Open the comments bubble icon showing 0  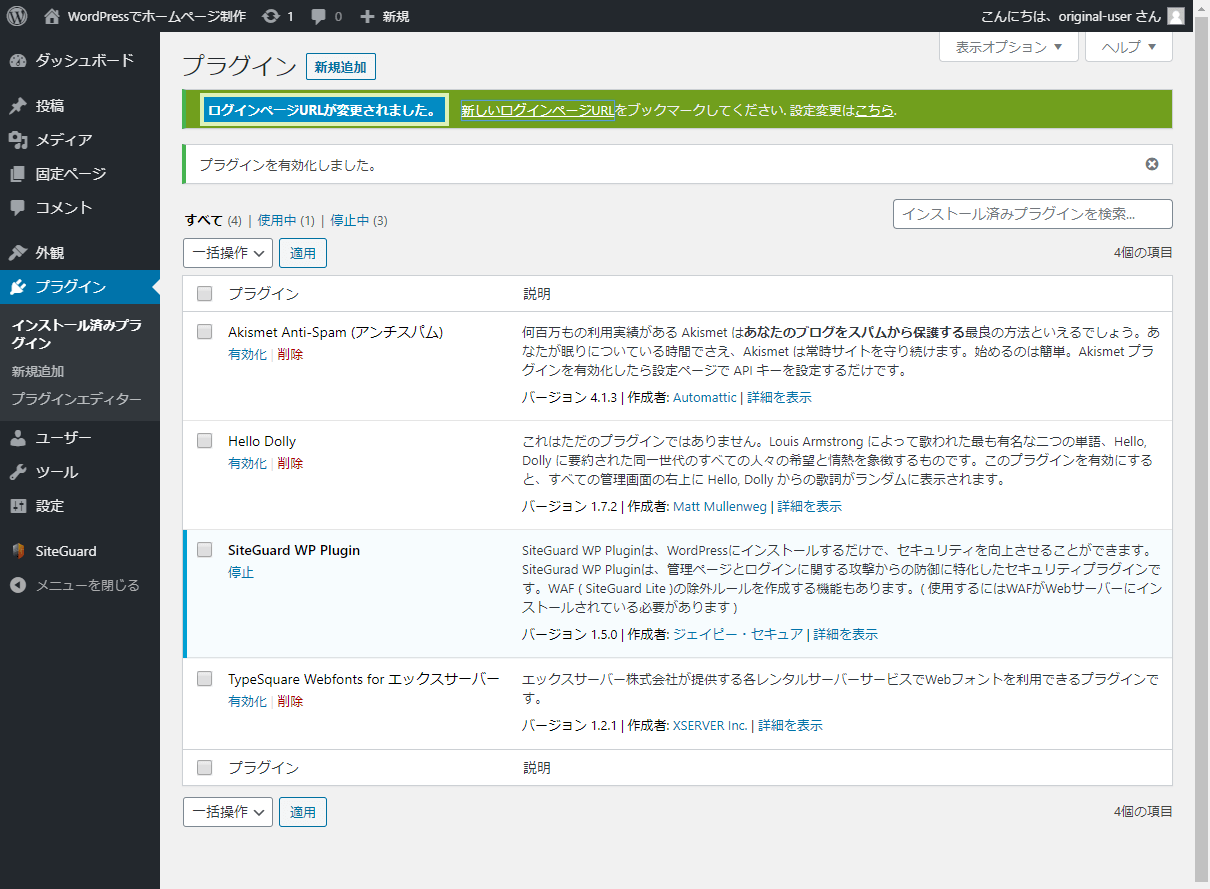pyautogui.click(x=319, y=17)
